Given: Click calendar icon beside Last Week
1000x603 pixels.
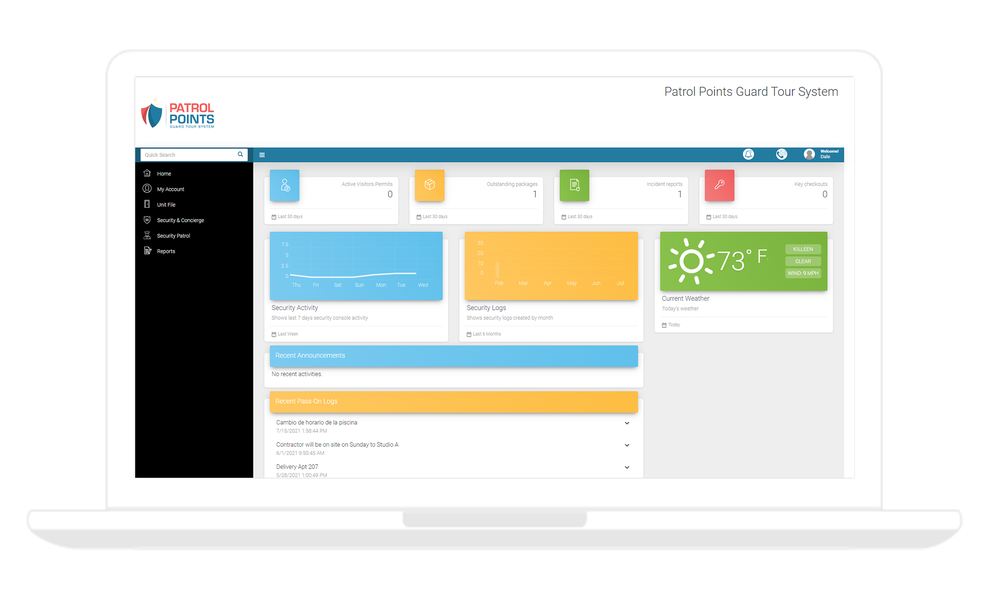Looking at the screenshot, I should pos(274,334).
